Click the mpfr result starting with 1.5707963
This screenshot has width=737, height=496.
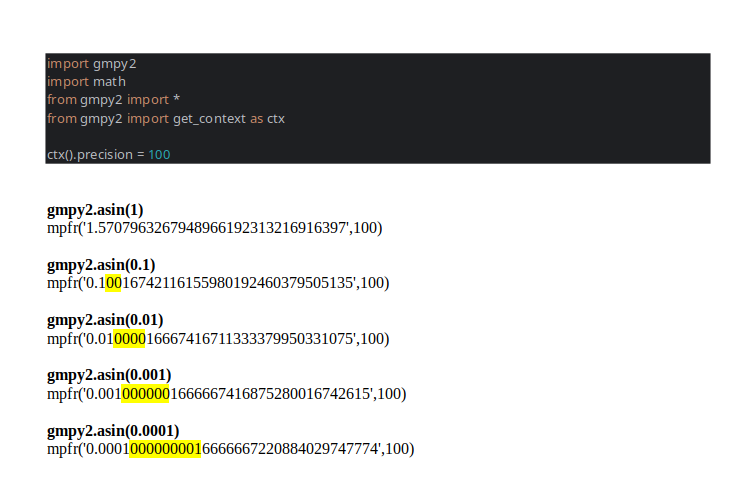point(214,228)
